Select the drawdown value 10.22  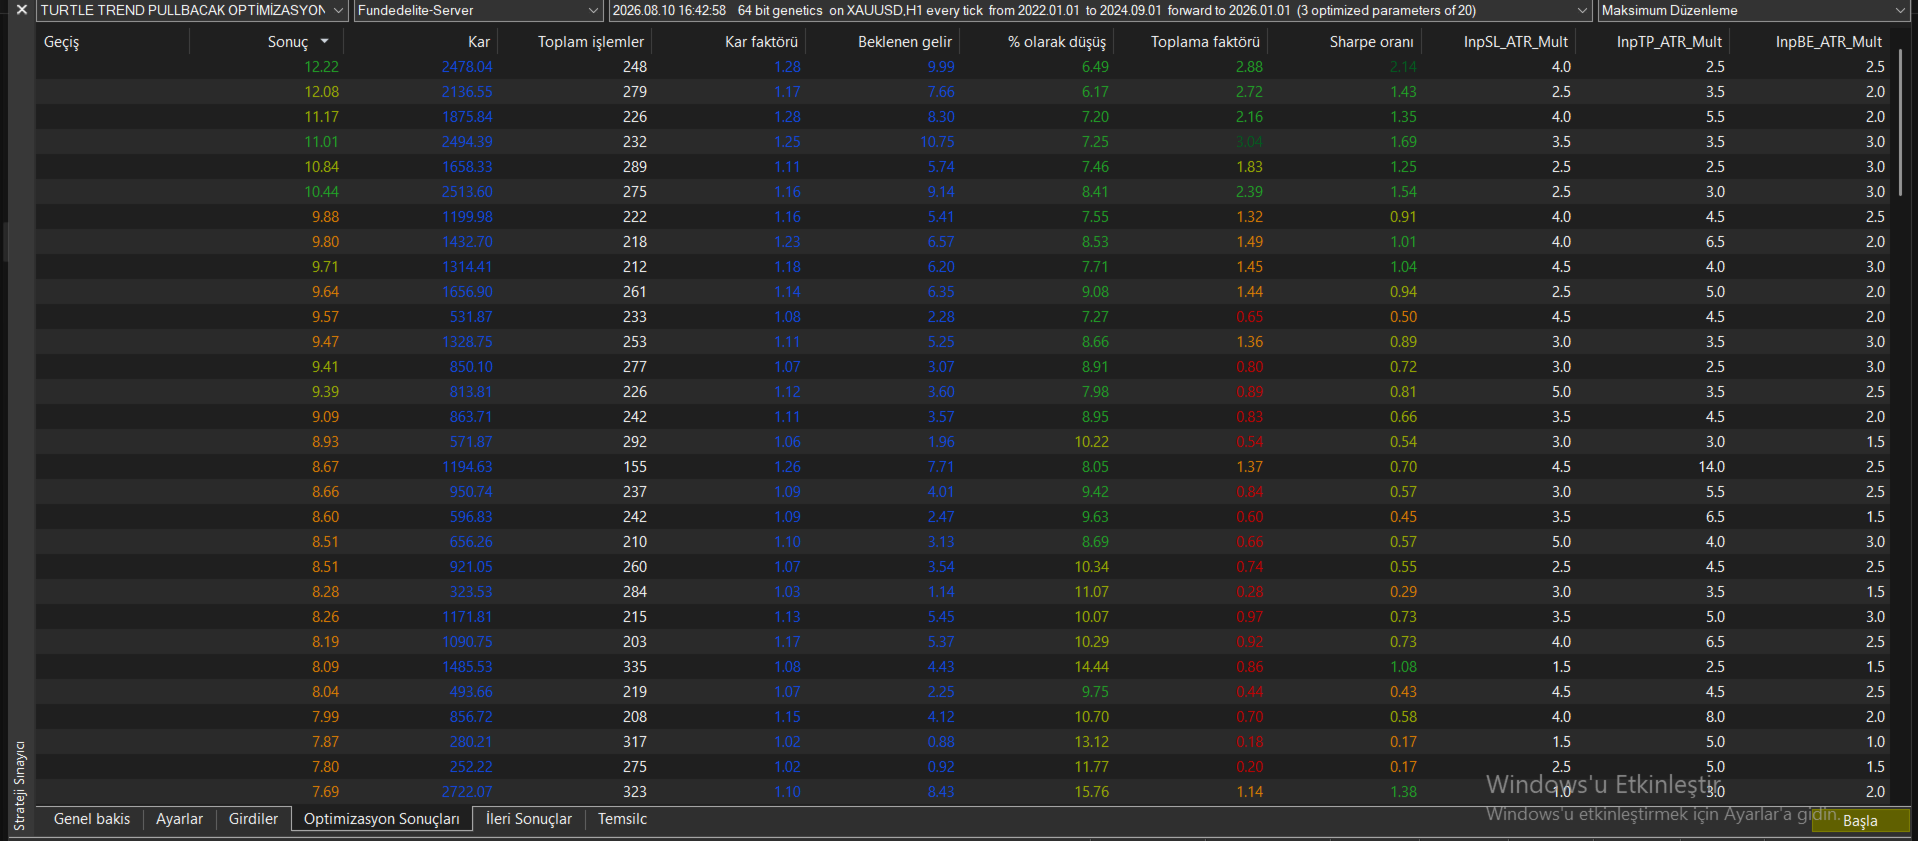[x=1092, y=442]
